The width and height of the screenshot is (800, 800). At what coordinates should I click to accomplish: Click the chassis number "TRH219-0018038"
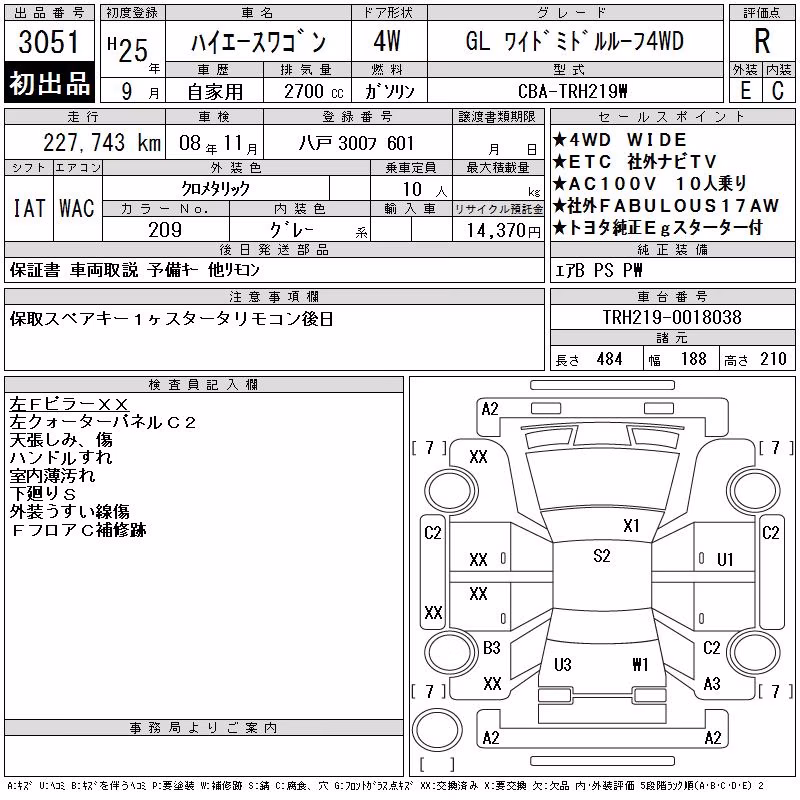(672, 317)
